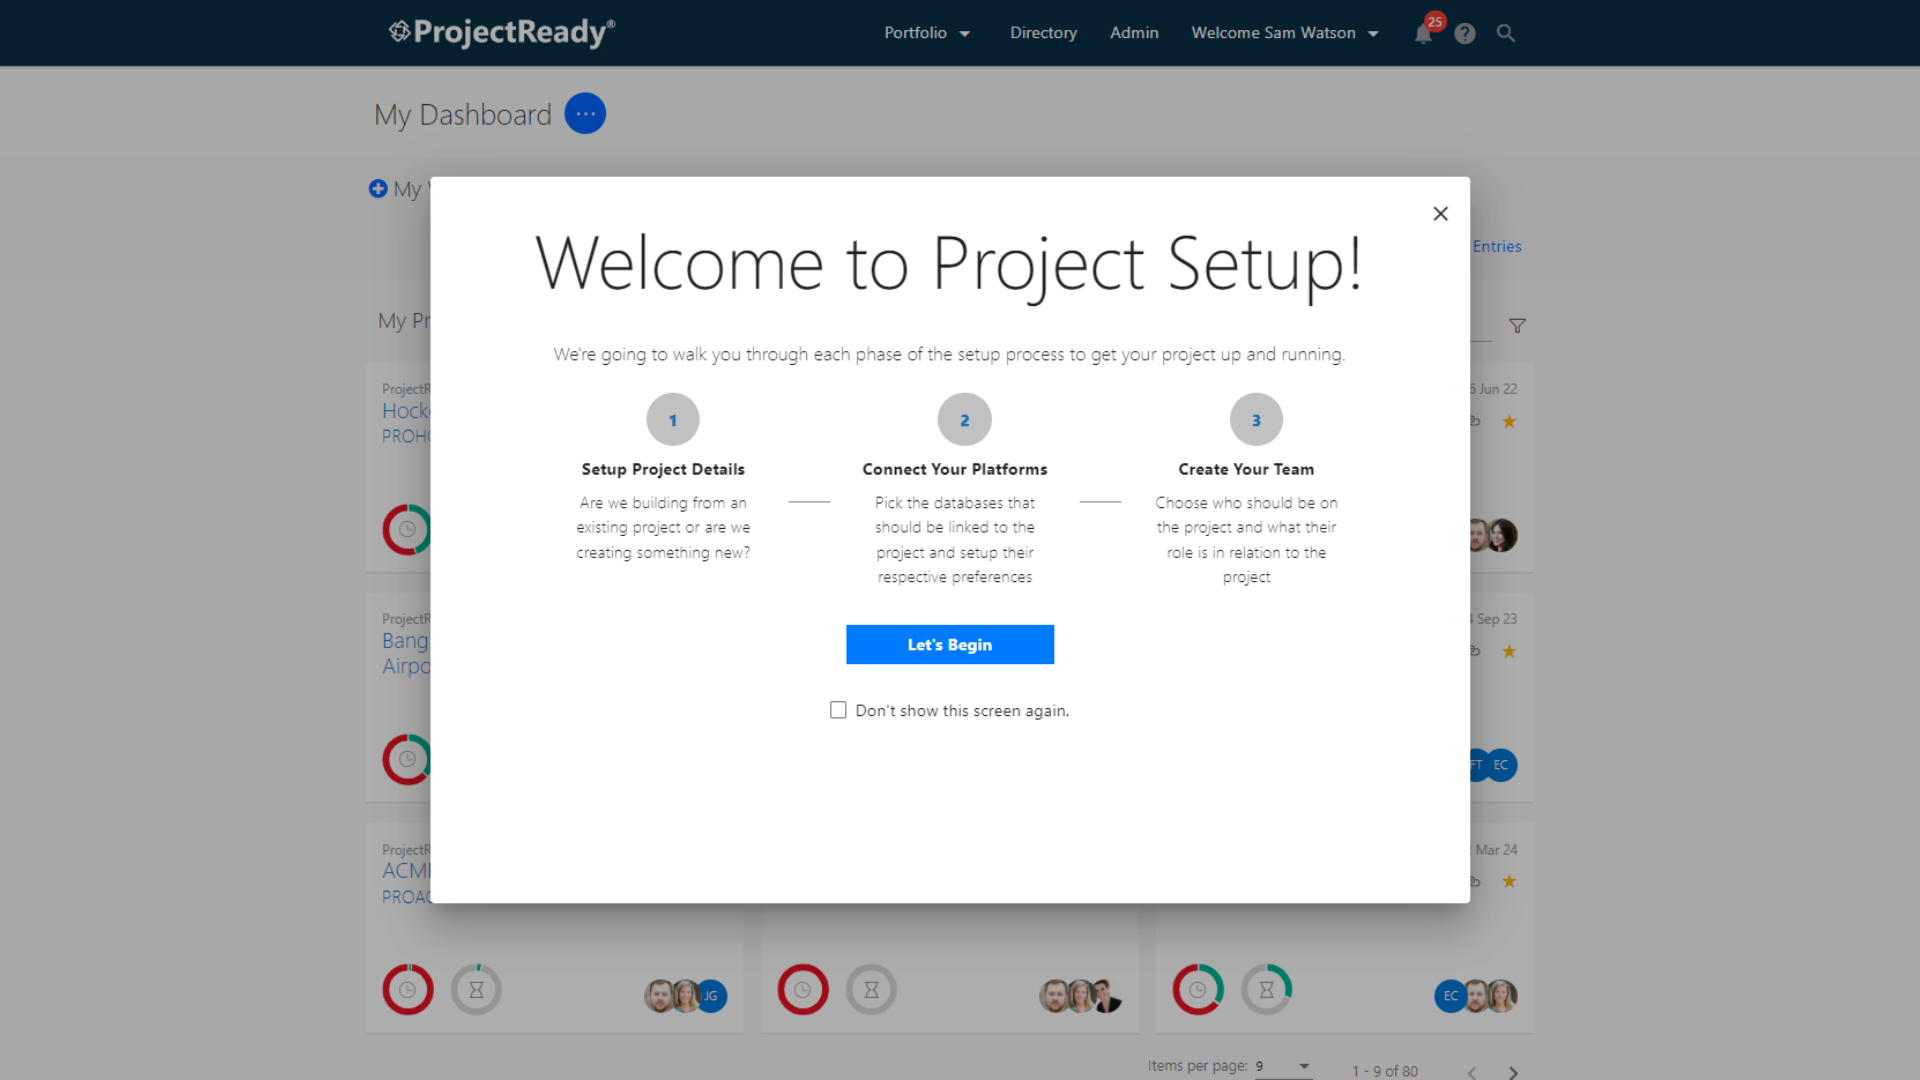Viewport: 1920px width, 1080px height.
Task: Open search using the magnifier icon
Action: (x=1505, y=32)
